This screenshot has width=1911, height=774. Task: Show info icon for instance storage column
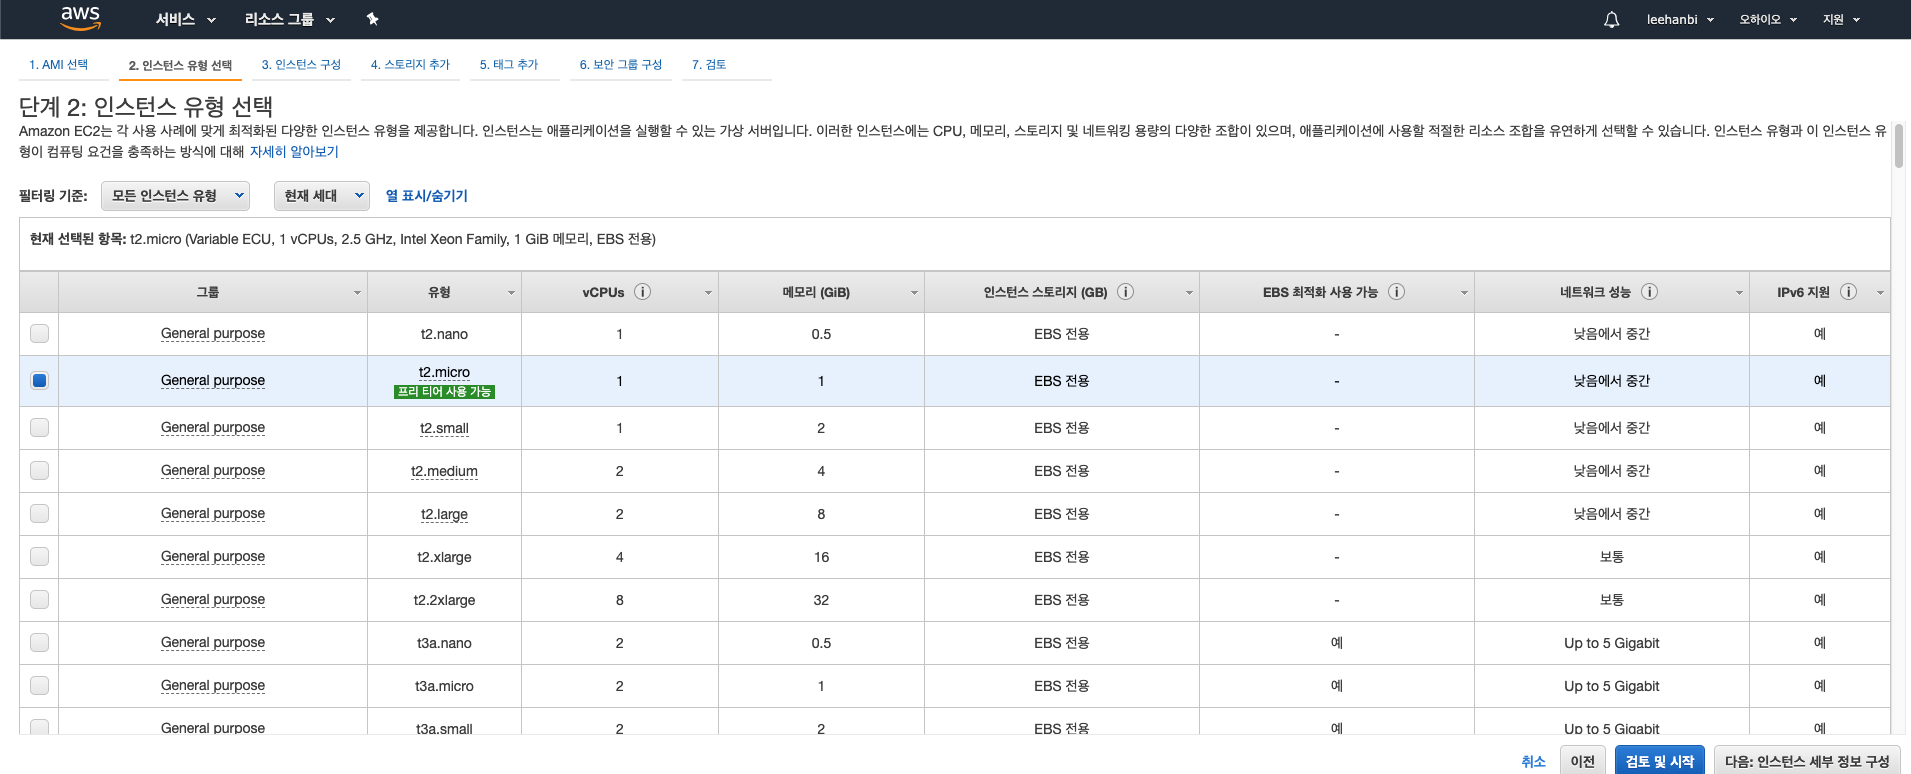coord(1125,292)
